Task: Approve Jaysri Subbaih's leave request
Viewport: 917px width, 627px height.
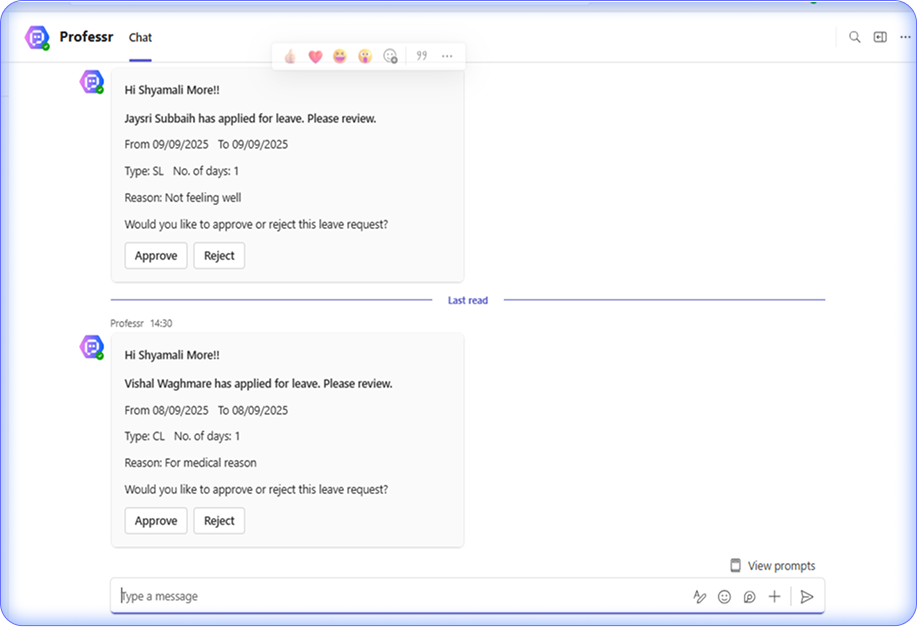Action: [x=156, y=256]
